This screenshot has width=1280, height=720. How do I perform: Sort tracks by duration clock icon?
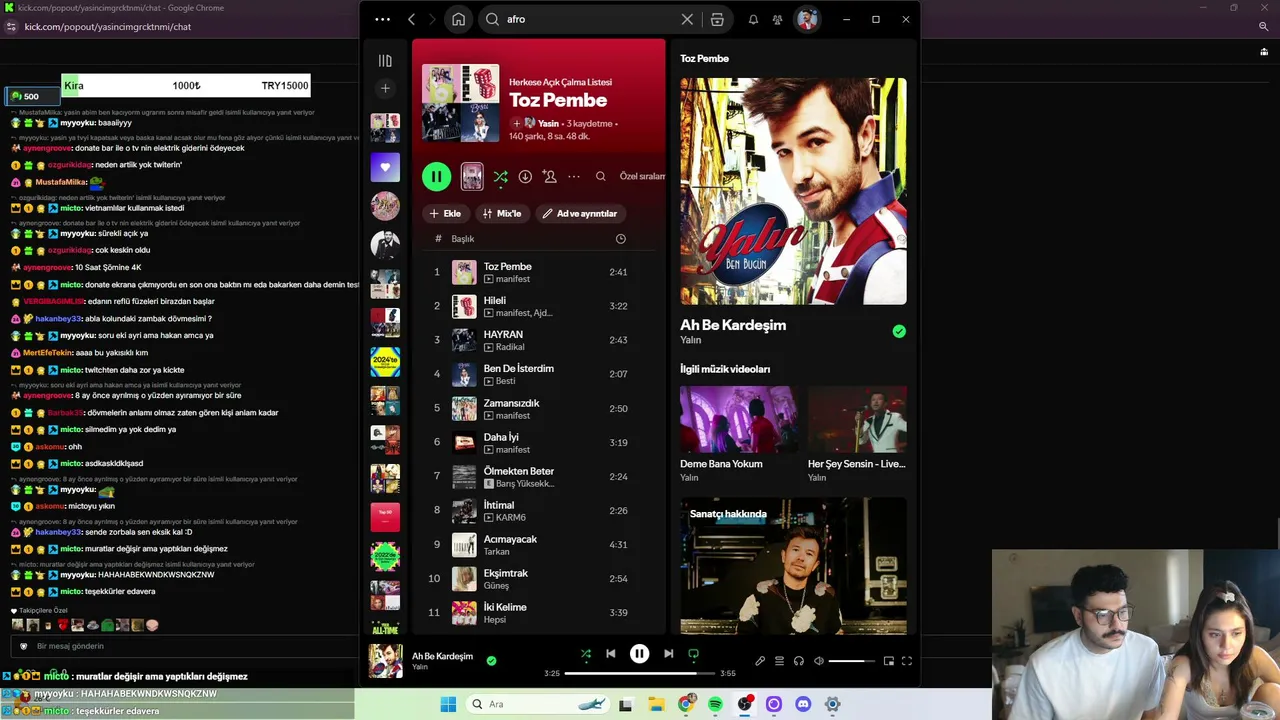click(x=621, y=239)
